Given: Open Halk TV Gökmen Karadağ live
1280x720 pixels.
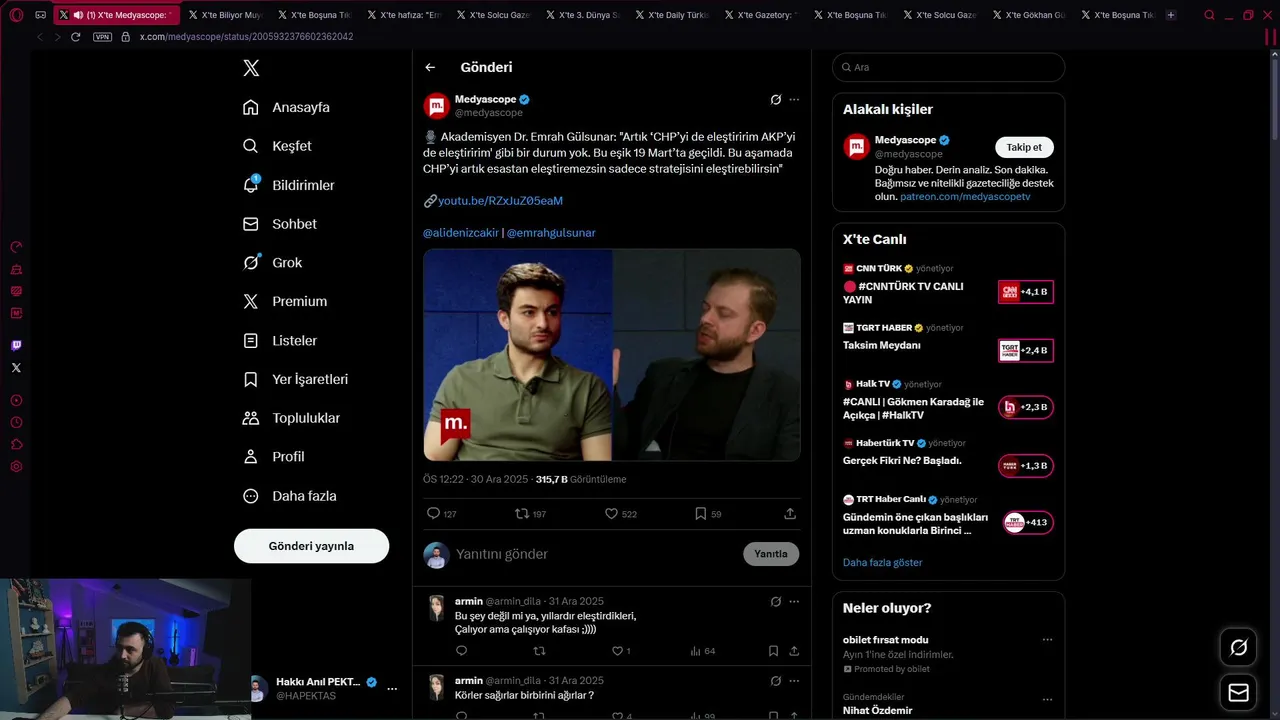Looking at the screenshot, I should pyautogui.click(x=948, y=400).
